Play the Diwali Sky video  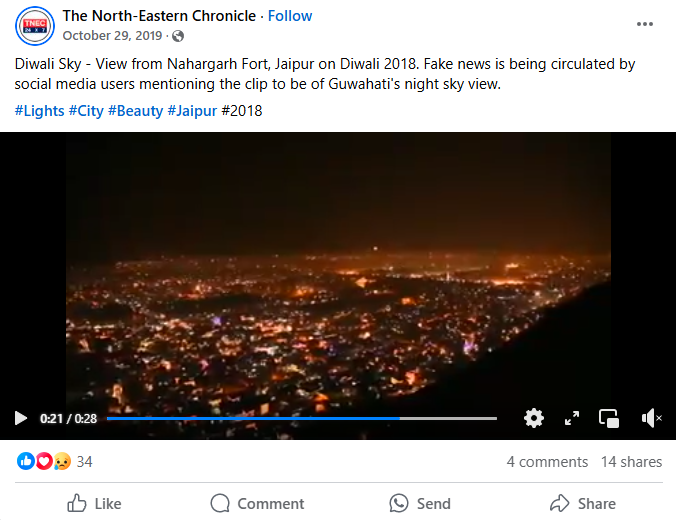21,418
